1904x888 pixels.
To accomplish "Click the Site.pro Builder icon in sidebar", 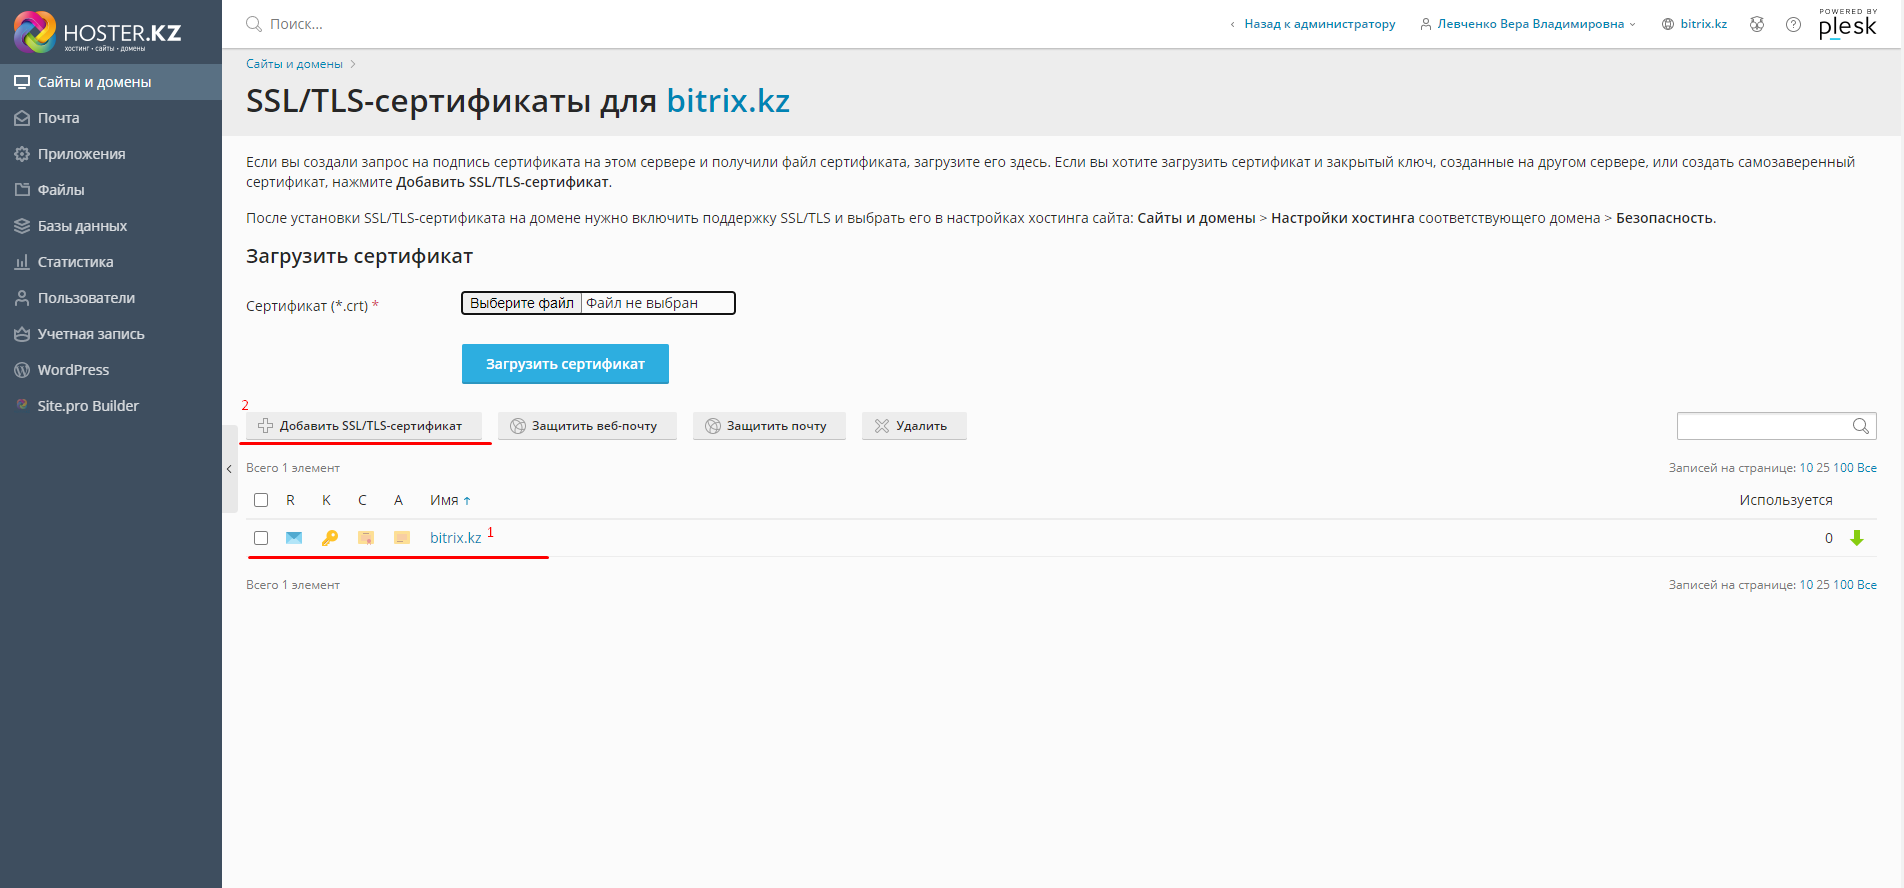I will (x=22, y=405).
